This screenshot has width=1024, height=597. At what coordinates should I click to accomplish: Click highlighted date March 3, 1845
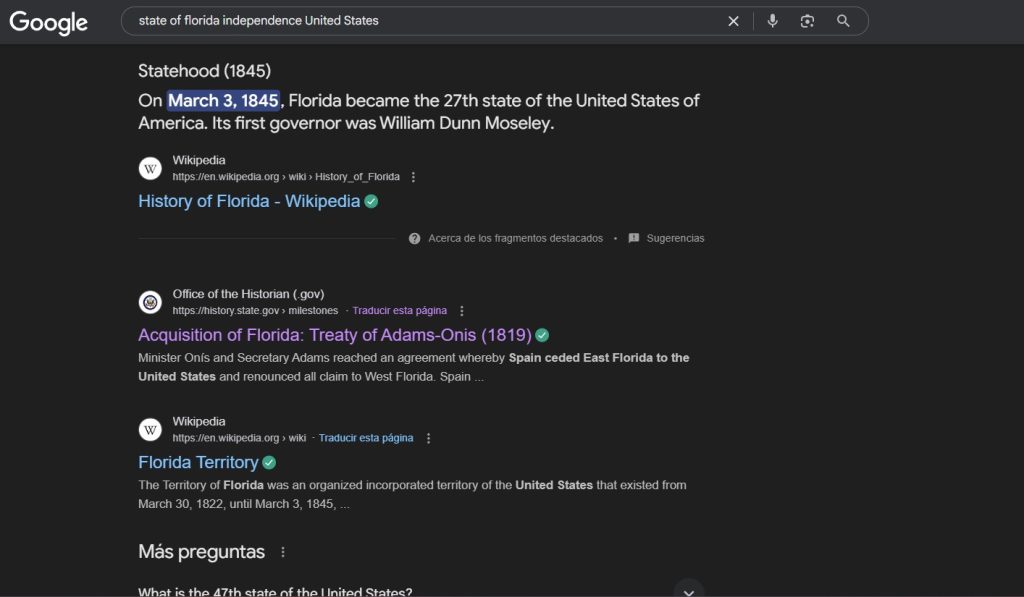(223, 101)
